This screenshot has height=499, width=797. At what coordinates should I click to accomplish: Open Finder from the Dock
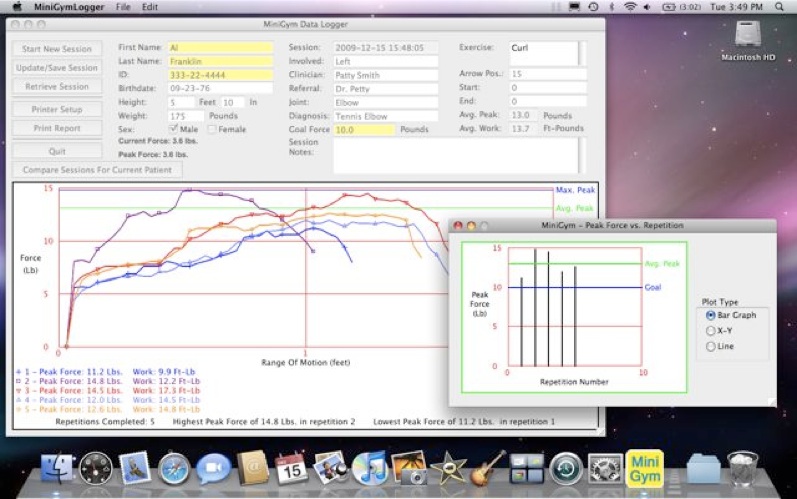(x=56, y=468)
